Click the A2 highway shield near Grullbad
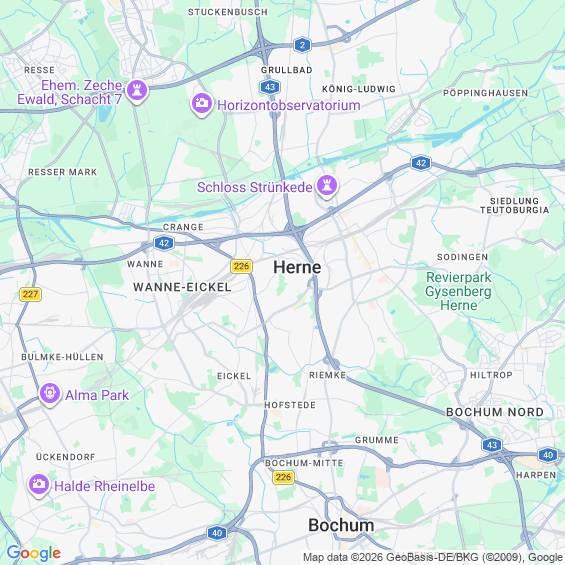Screen dimensions: 565x565 (x=302, y=45)
